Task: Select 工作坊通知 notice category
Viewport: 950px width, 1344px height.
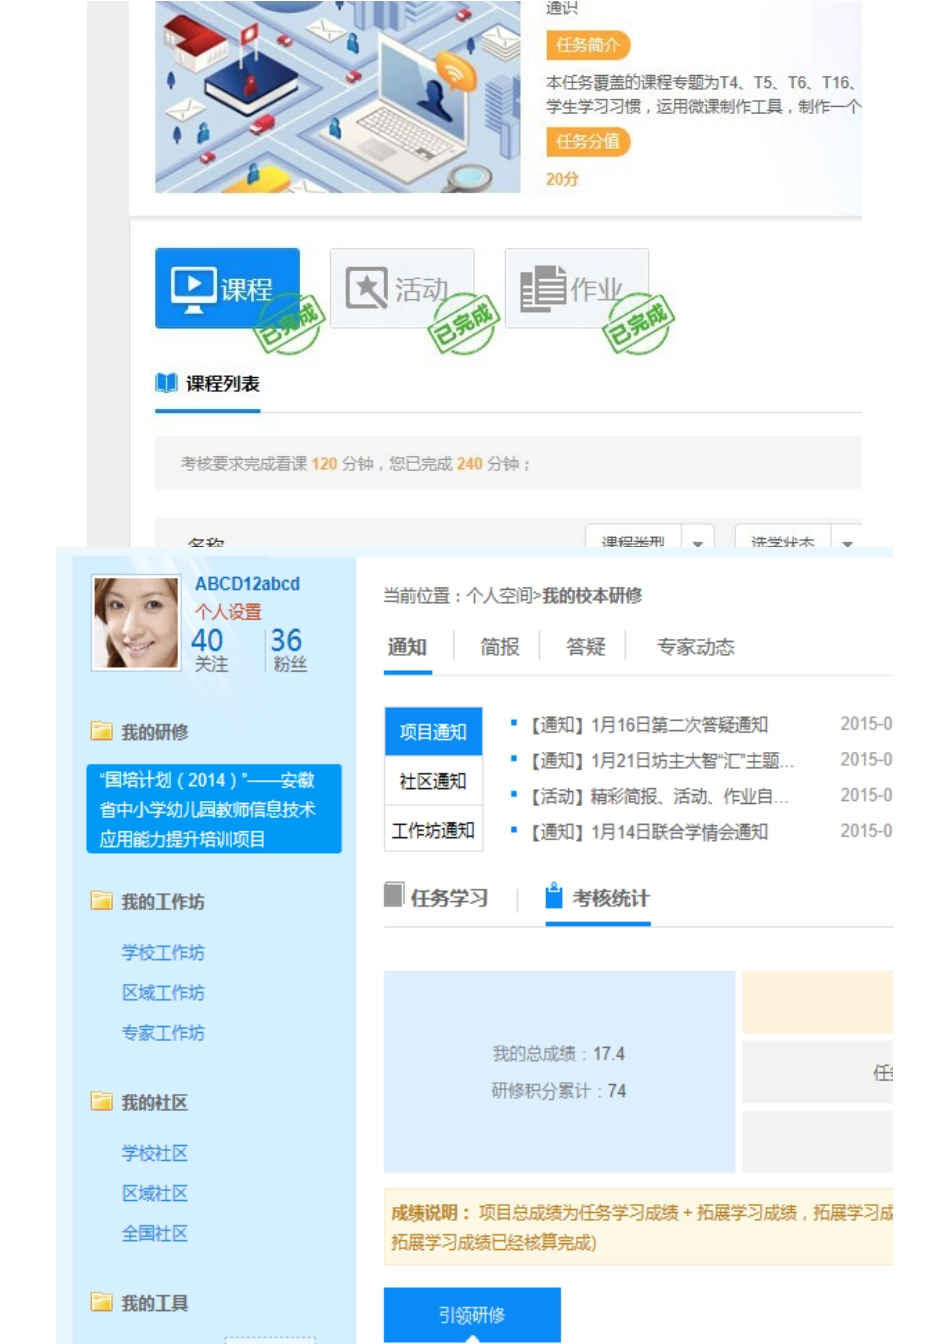Action: click(x=433, y=830)
